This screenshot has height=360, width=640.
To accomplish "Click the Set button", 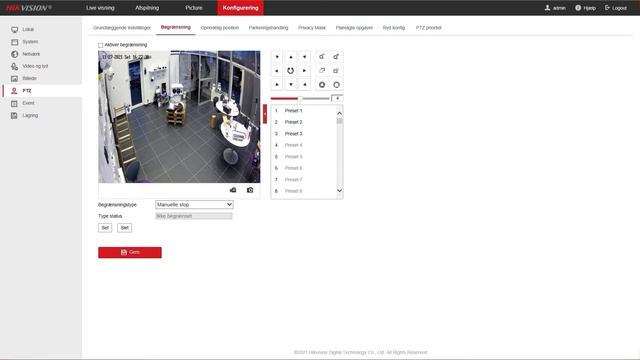I will coord(105,228).
